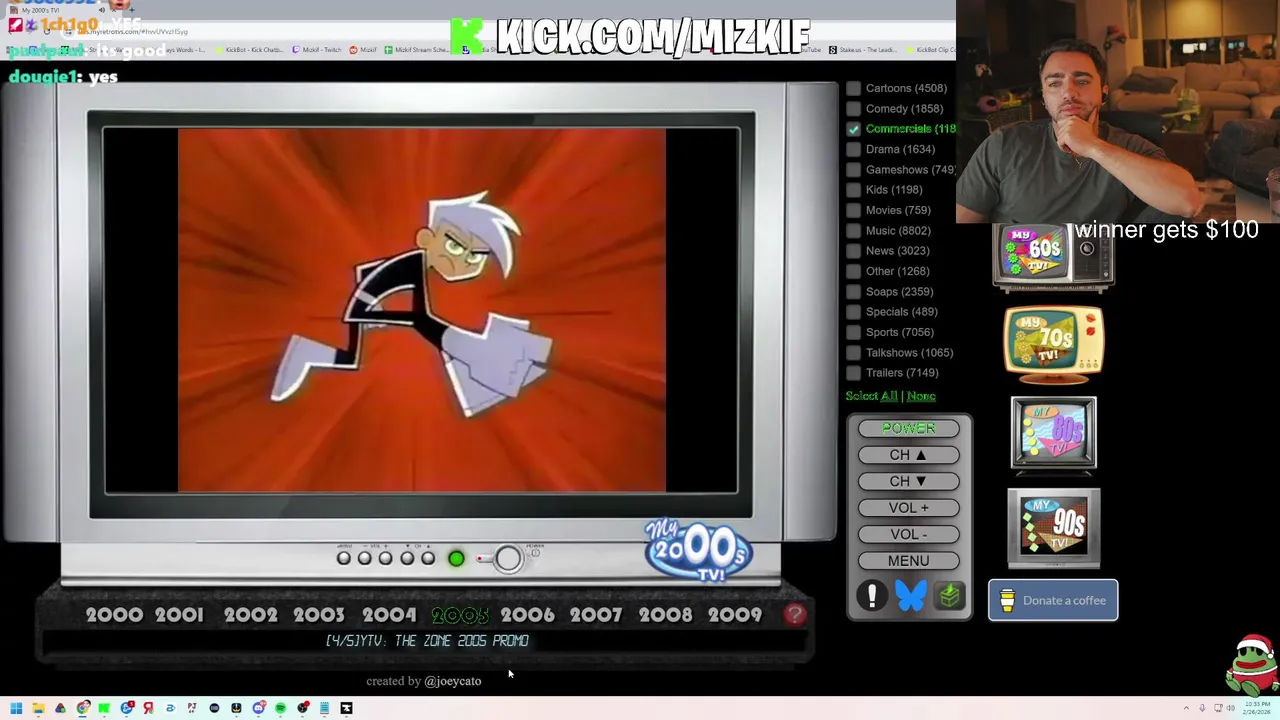Open File Explorer from the taskbar
Viewport: 1280px width, 720px height.
(38, 708)
